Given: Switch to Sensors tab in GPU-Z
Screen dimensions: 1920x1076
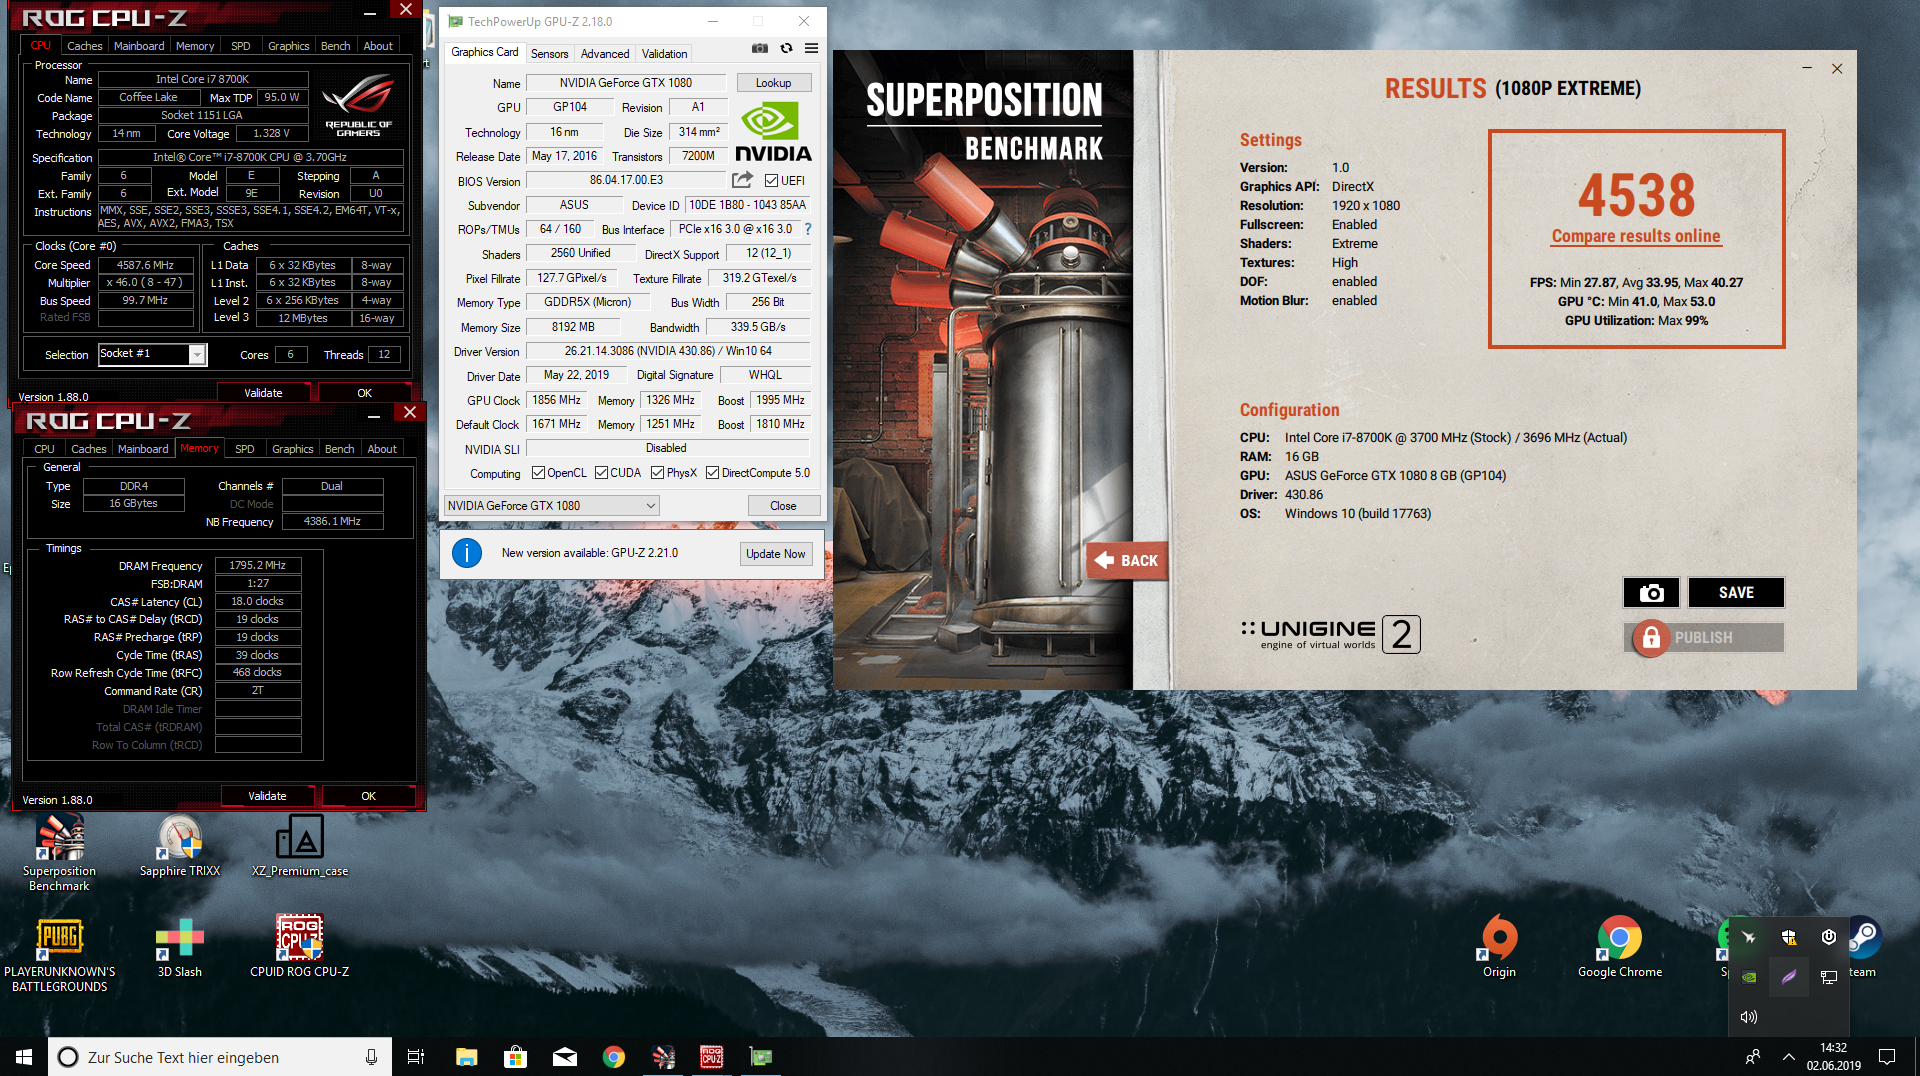Looking at the screenshot, I should click(x=549, y=54).
